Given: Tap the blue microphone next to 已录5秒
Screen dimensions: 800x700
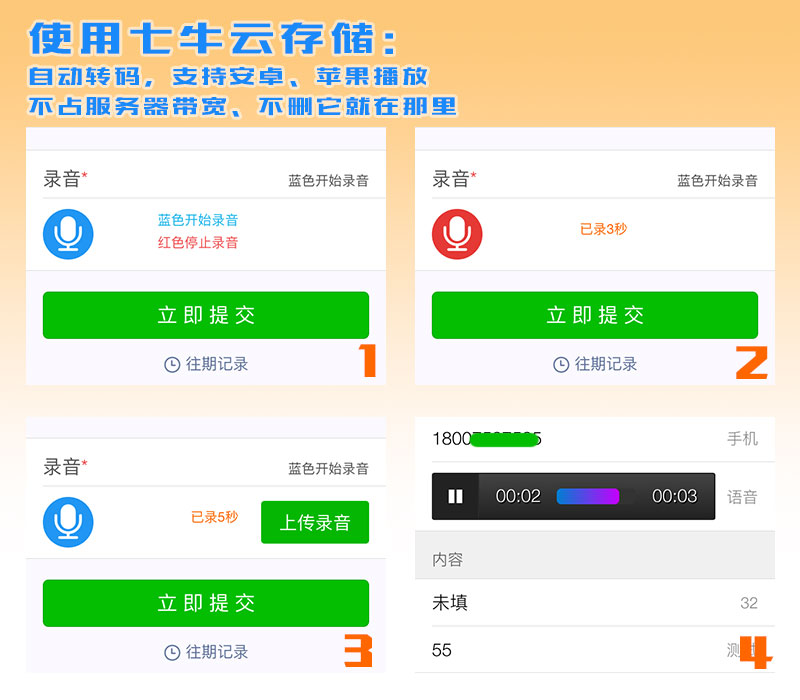Looking at the screenshot, I should point(68,522).
